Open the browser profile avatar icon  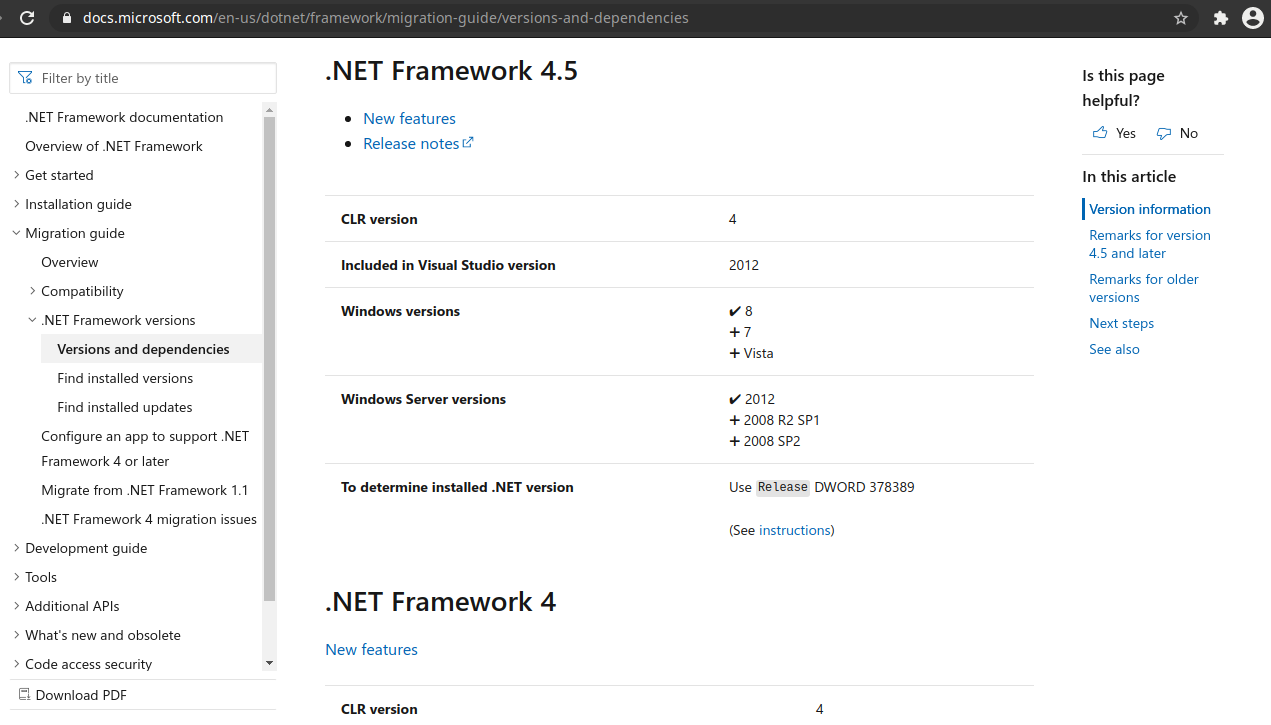coord(1252,18)
